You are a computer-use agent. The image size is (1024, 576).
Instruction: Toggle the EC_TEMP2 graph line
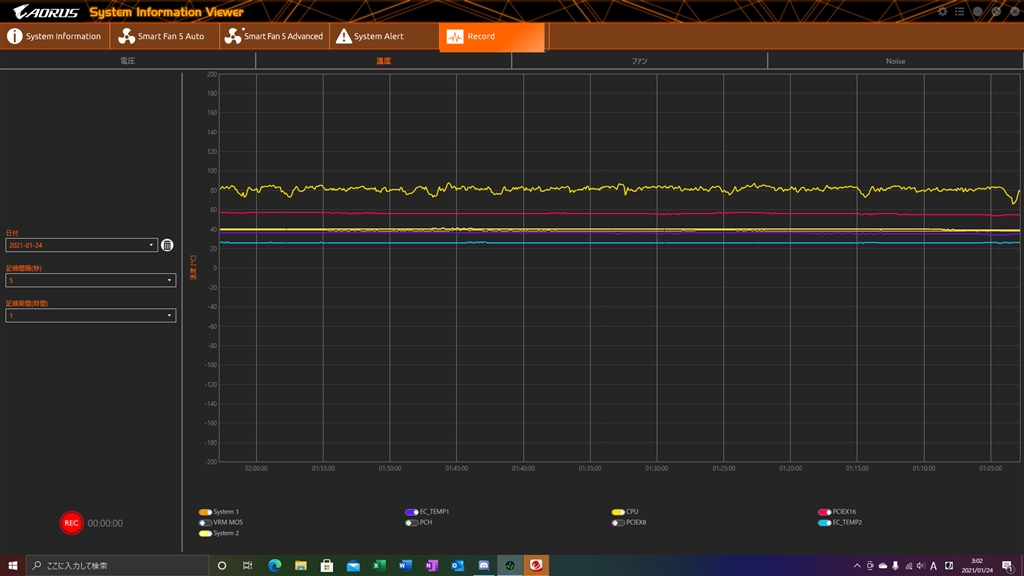pos(824,522)
